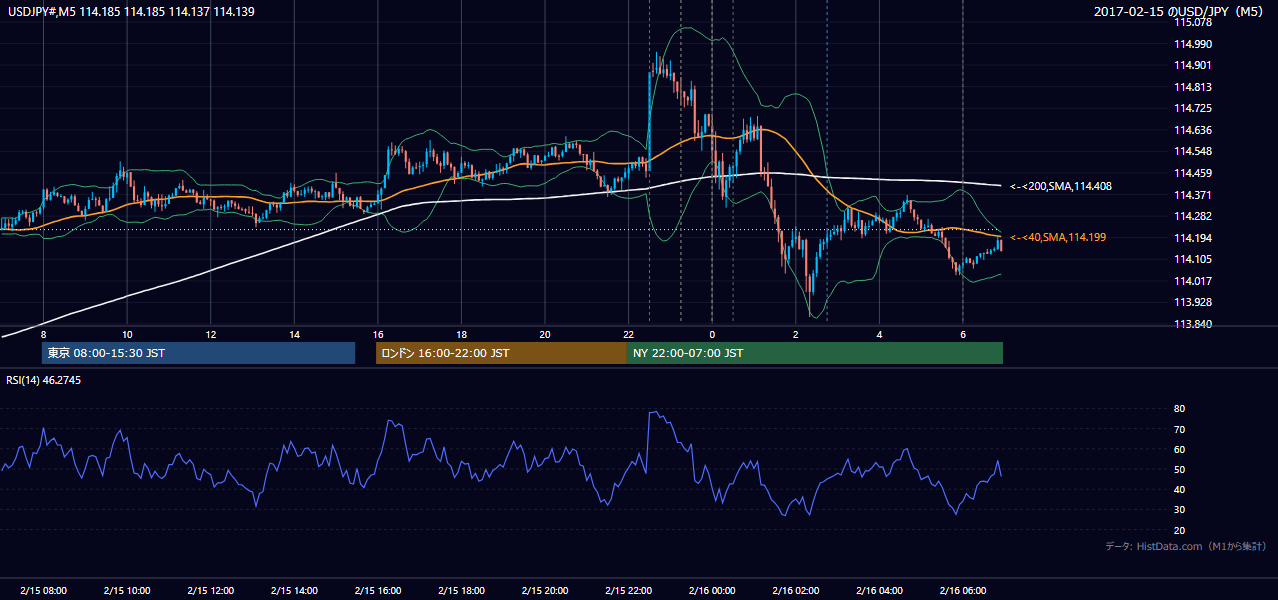This screenshot has height=600, width=1278.
Task: Click hour marker 8 under the price chart
Action: (43, 333)
